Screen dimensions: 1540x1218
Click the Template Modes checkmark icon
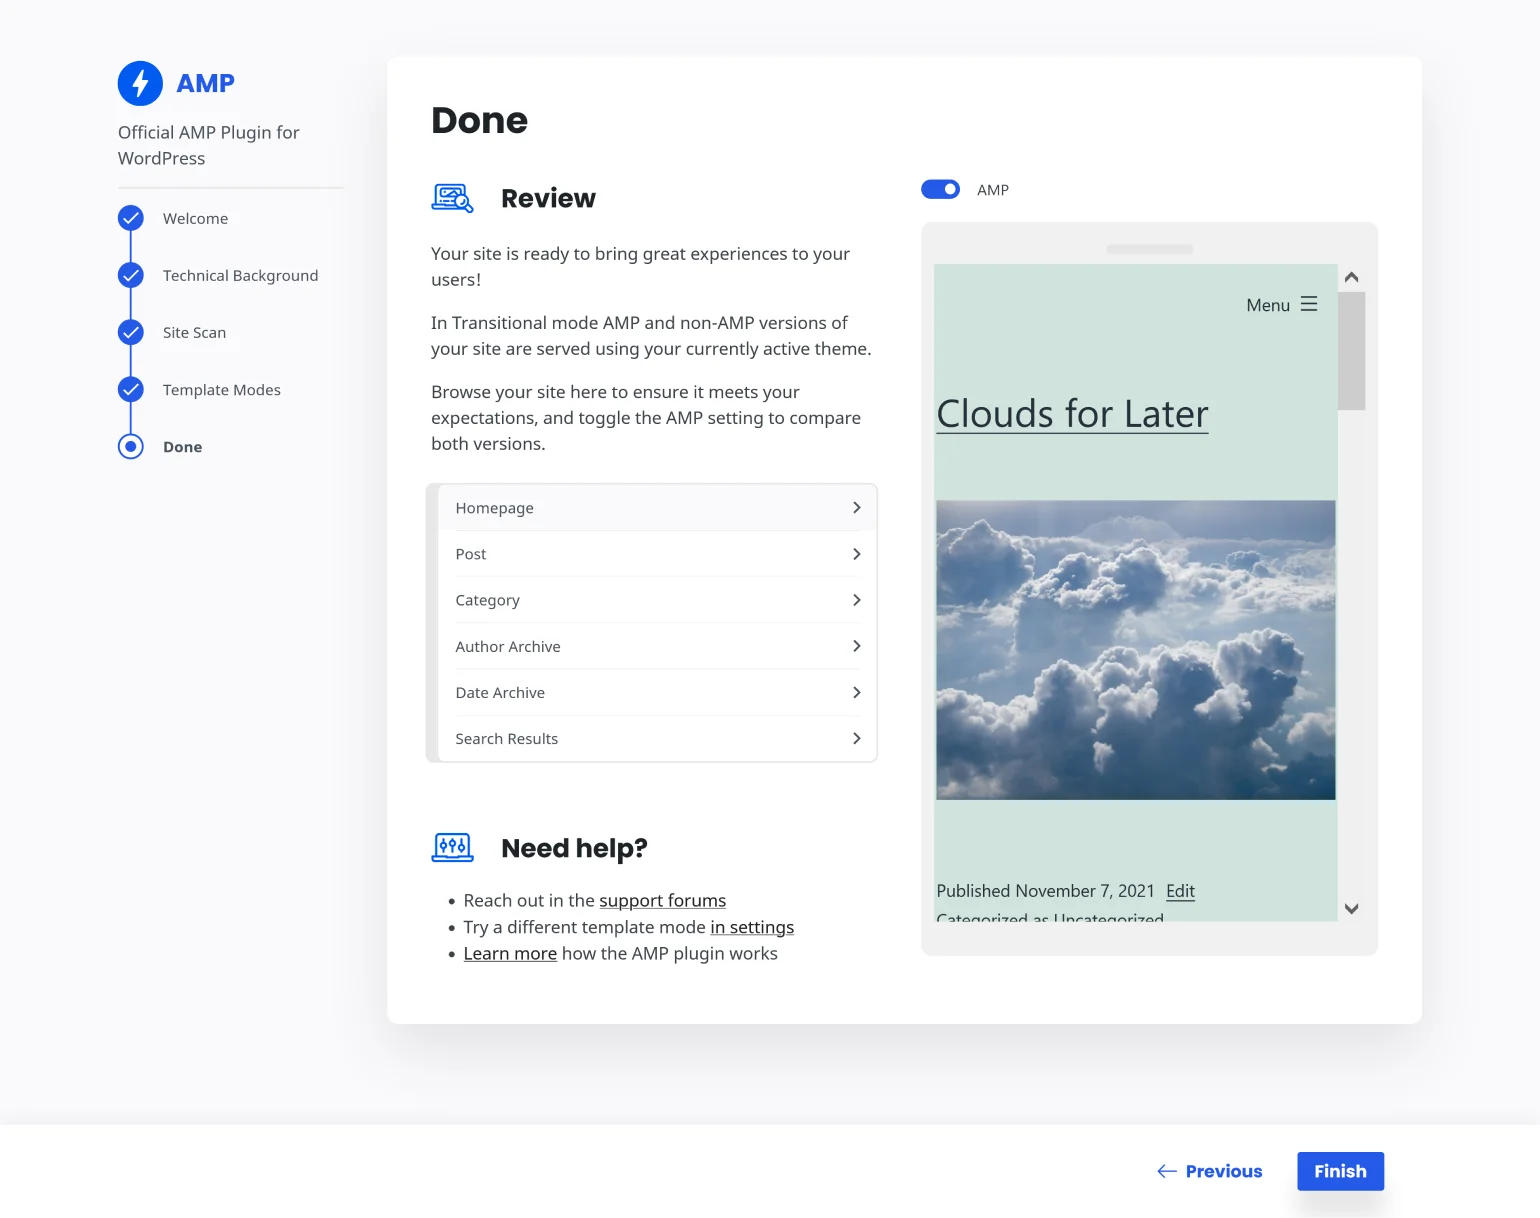coord(131,389)
